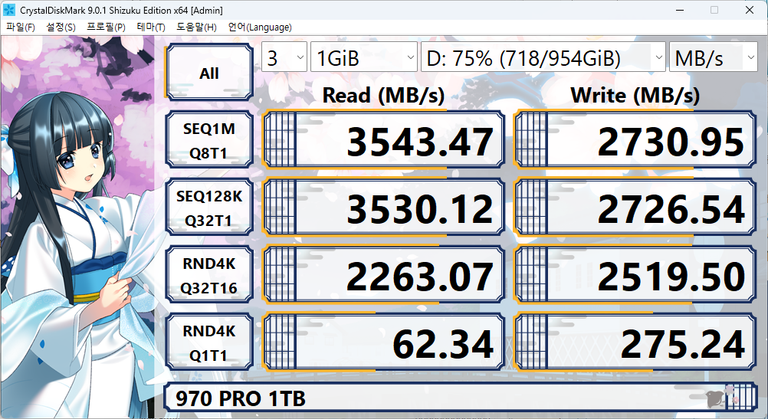Open the test size dropdown showing 1GiB
Viewport: 768px width, 419px height.
click(364, 58)
